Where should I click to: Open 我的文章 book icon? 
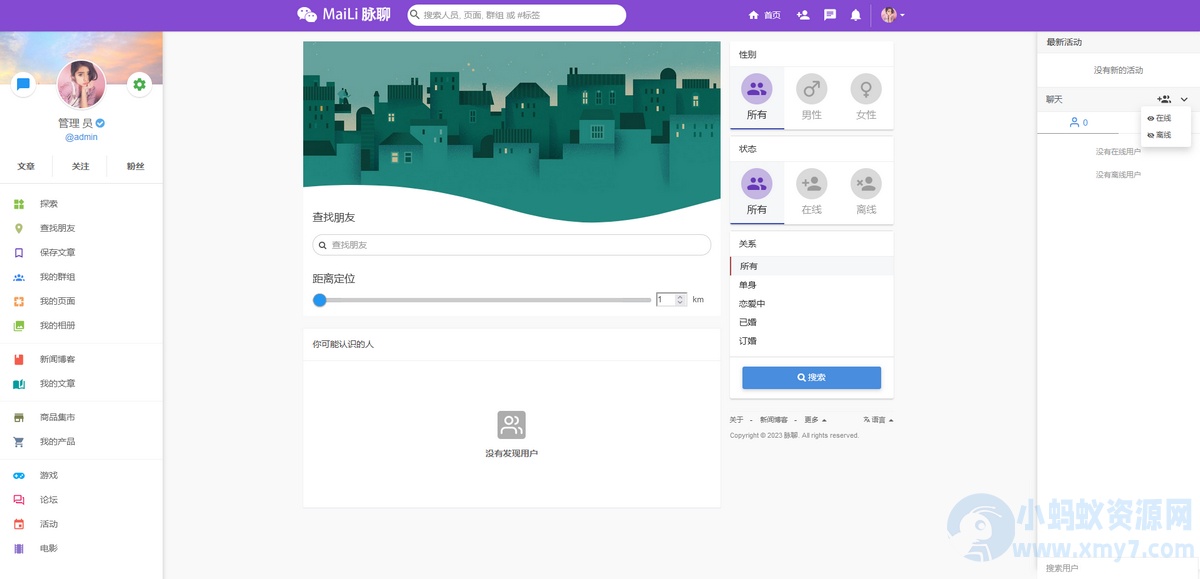(19, 384)
